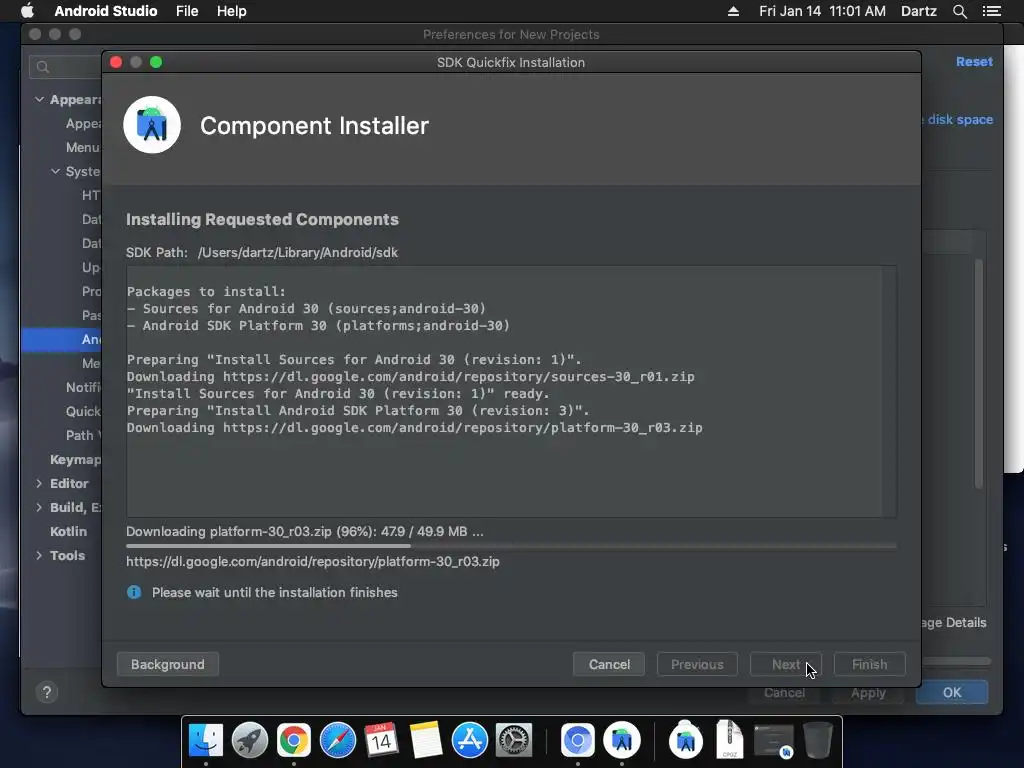
Task: Click OK in the Preferences window
Action: point(952,692)
